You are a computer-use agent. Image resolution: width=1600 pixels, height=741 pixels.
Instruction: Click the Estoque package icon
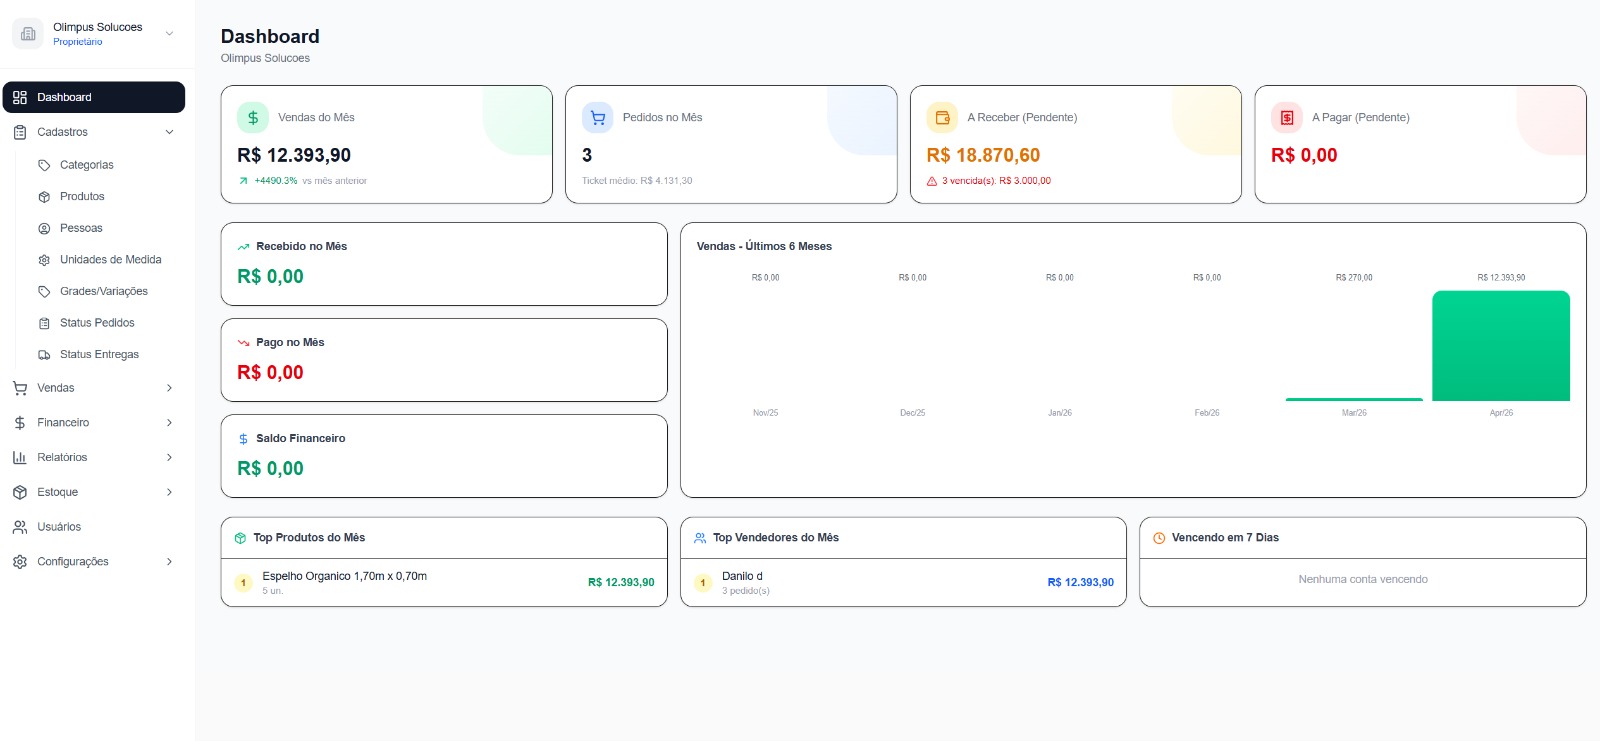pyautogui.click(x=20, y=492)
